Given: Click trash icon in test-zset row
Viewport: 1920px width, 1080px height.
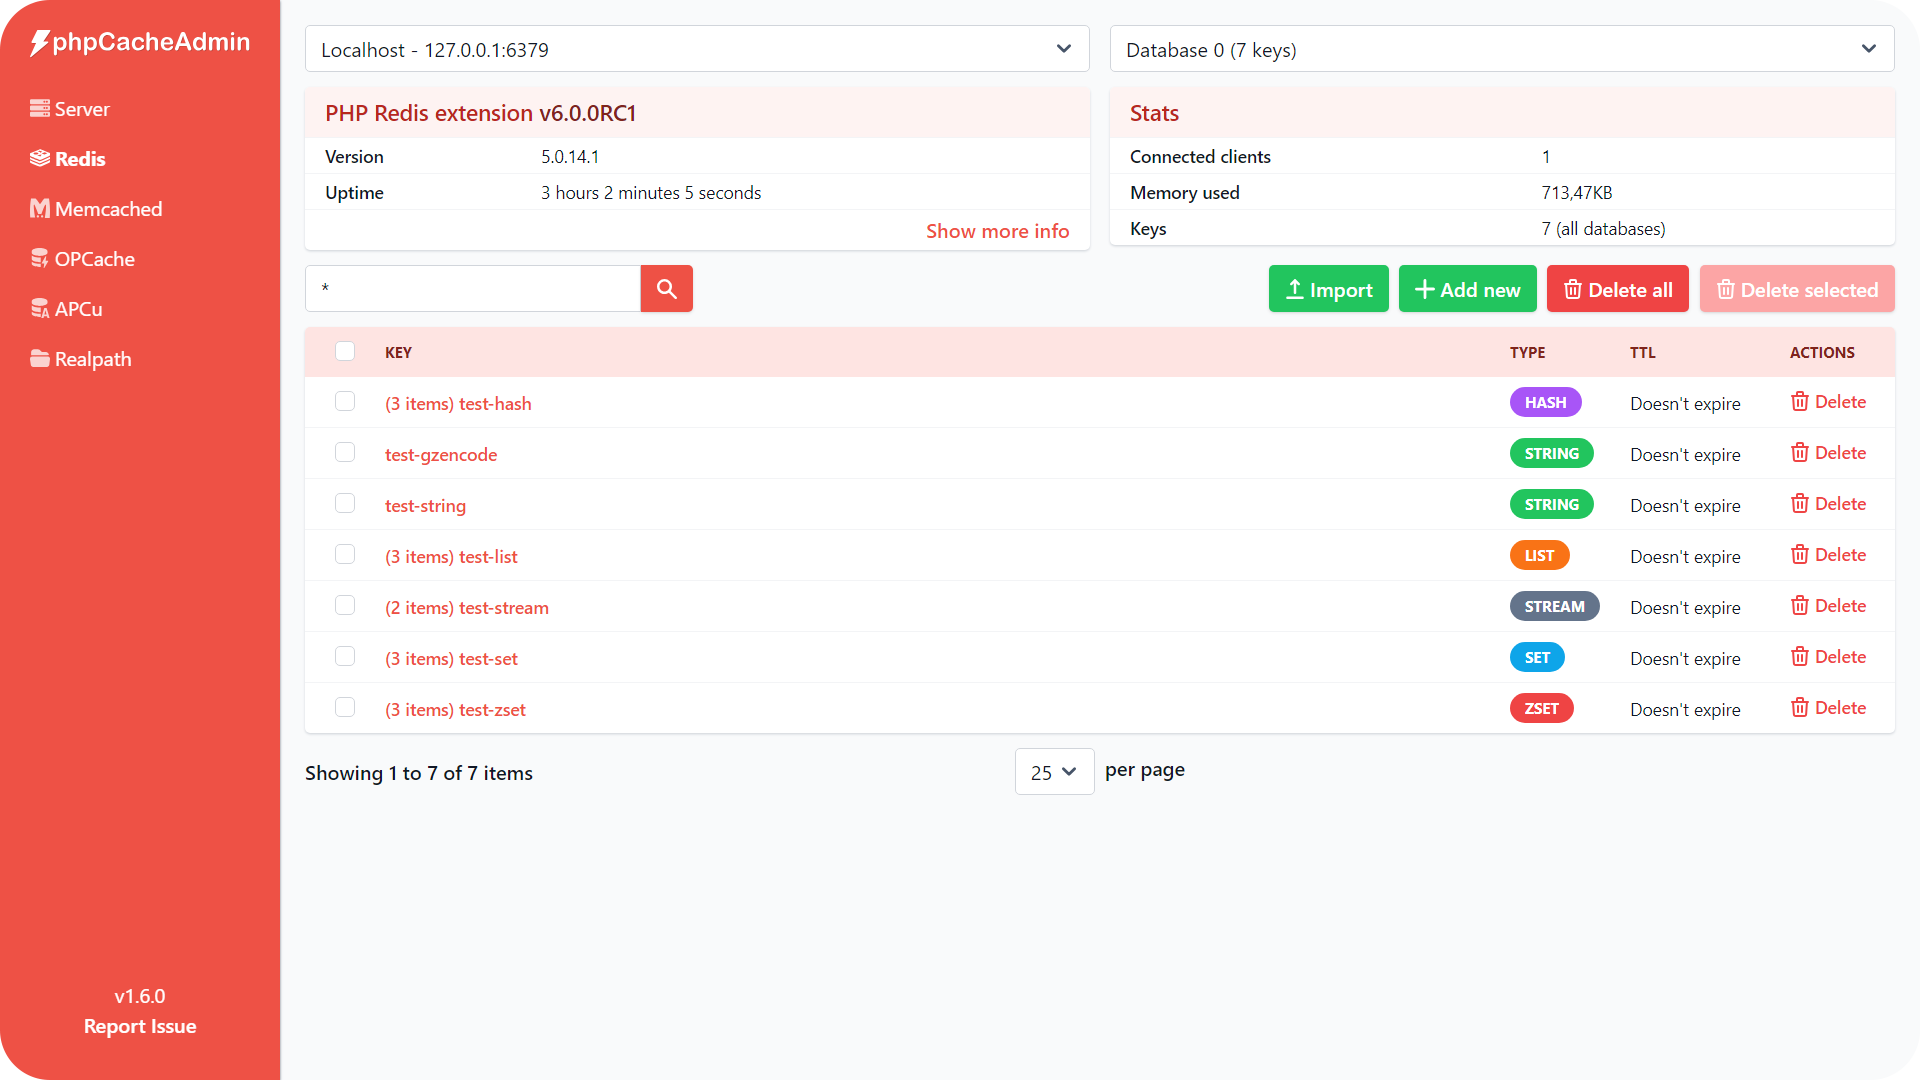Looking at the screenshot, I should (1800, 708).
